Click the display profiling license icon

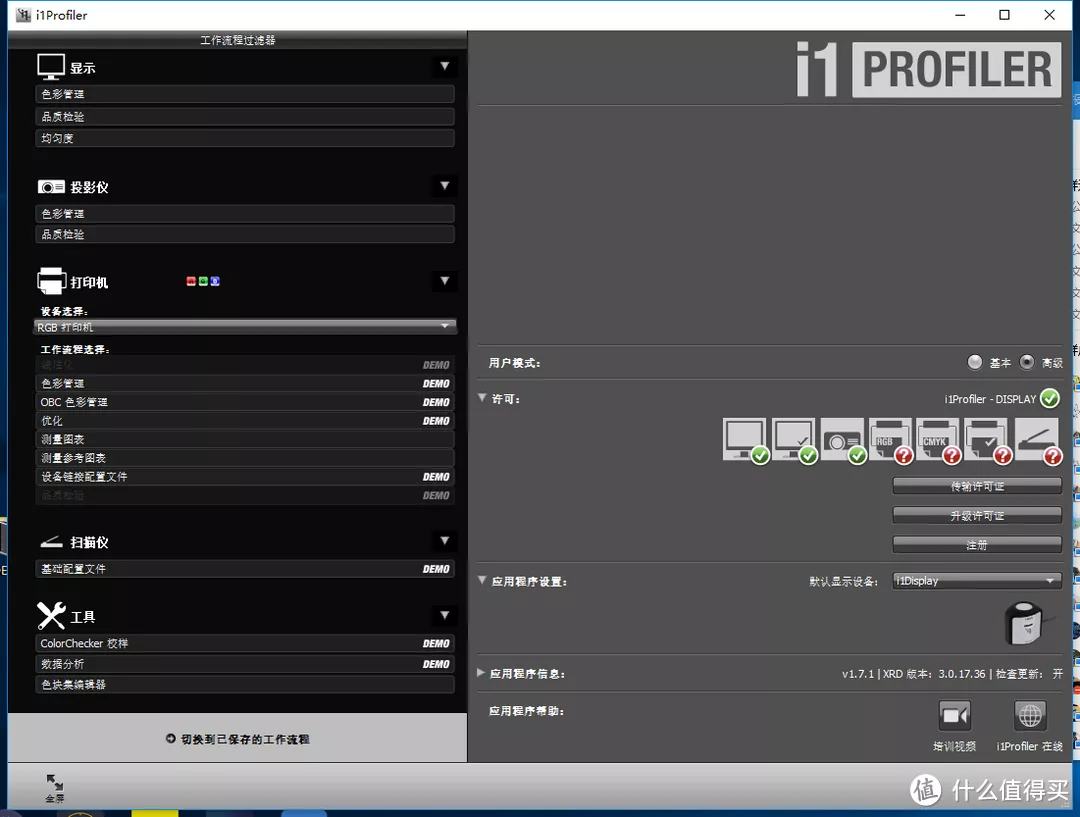point(745,439)
